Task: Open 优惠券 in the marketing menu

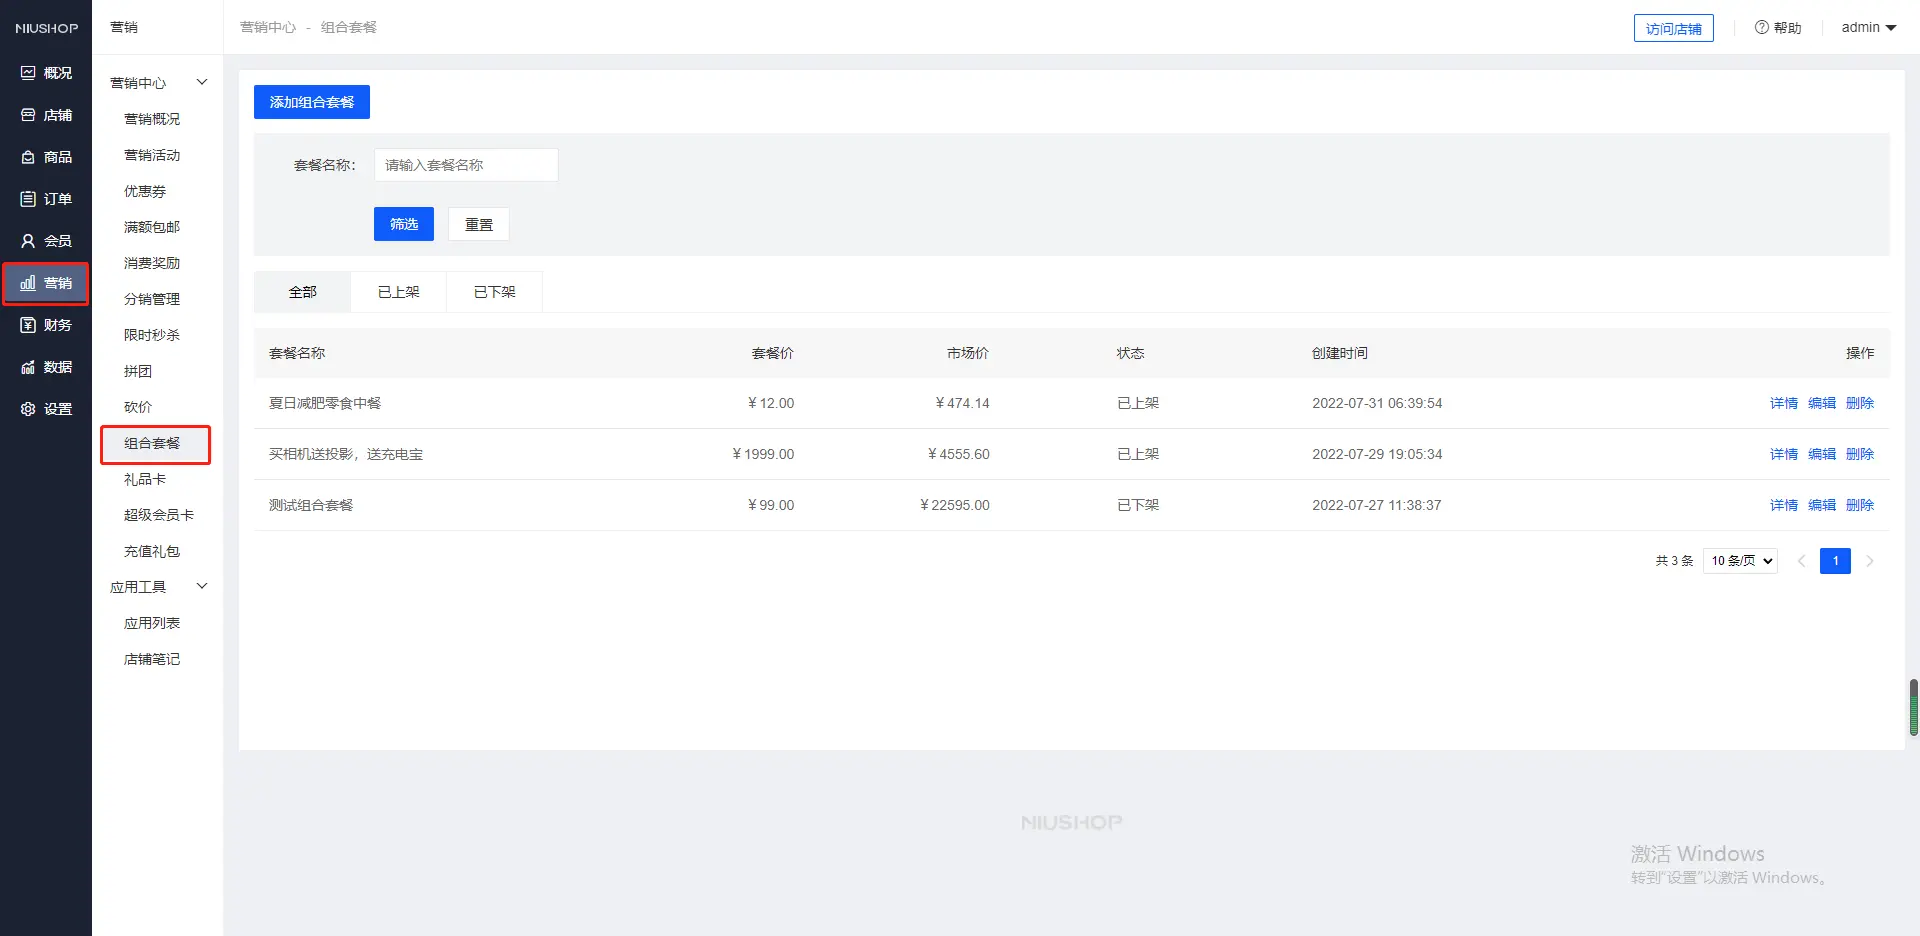Action: (145, 191)
